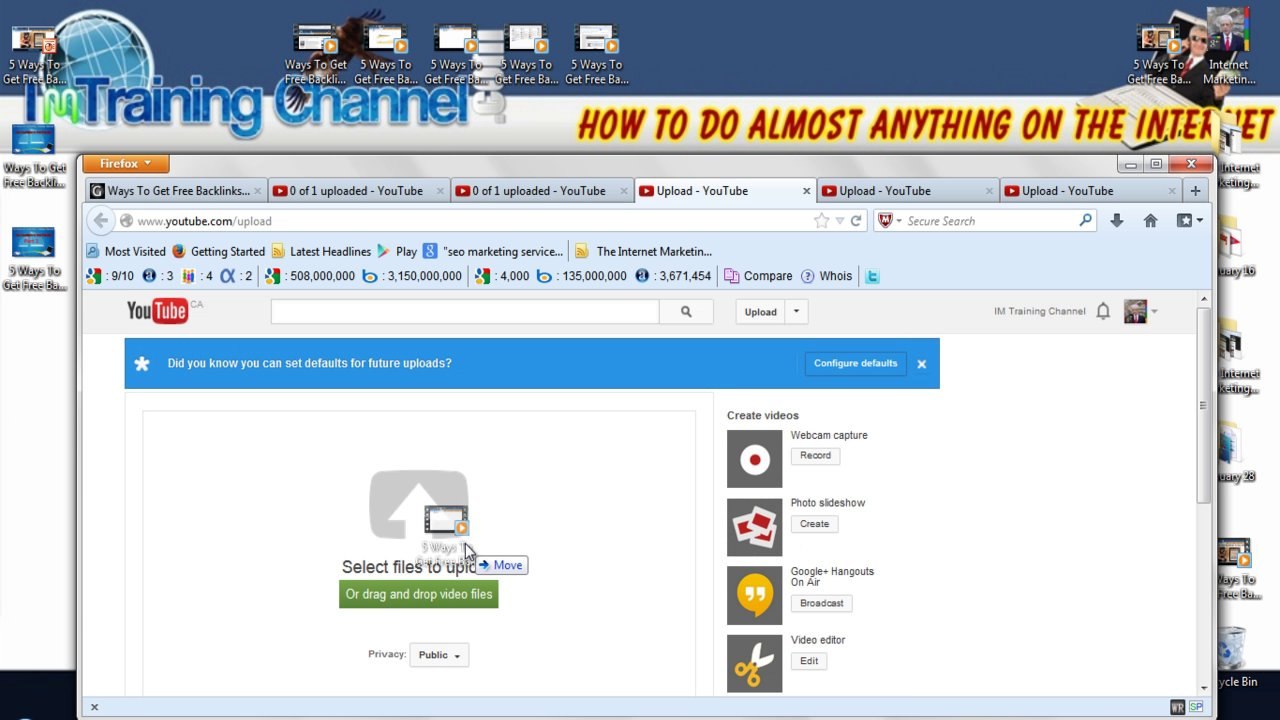Click the Google 508,000,000 results indicator
The height and width of the screenshot is (720, 1280).
point(310,276)
